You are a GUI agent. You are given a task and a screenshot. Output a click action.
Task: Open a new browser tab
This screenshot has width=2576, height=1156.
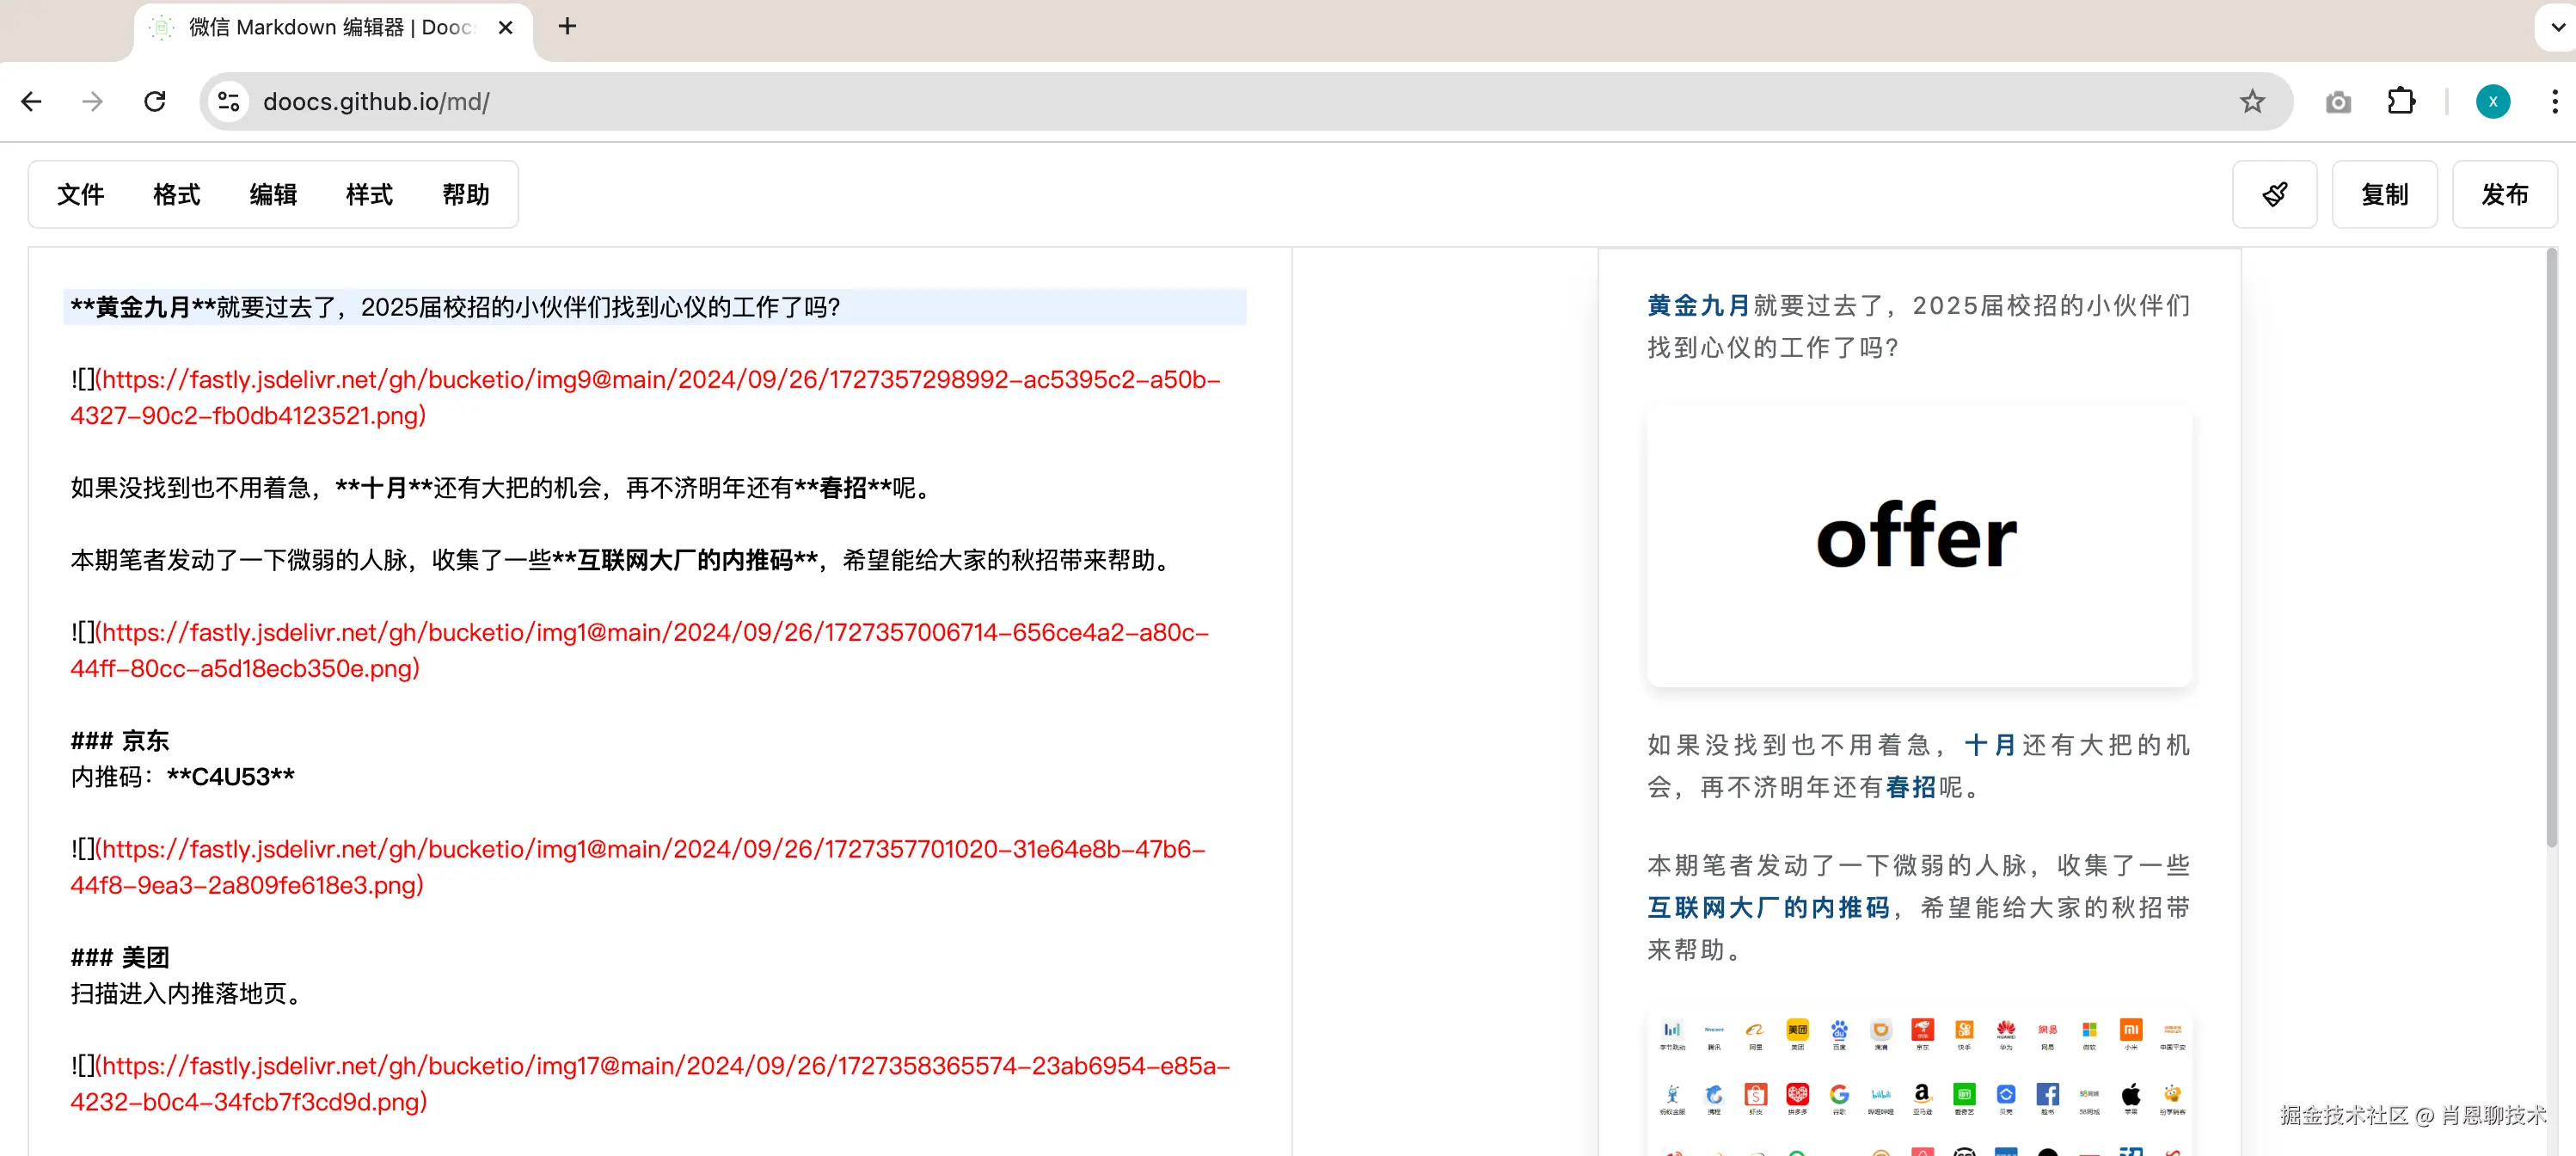567,27
